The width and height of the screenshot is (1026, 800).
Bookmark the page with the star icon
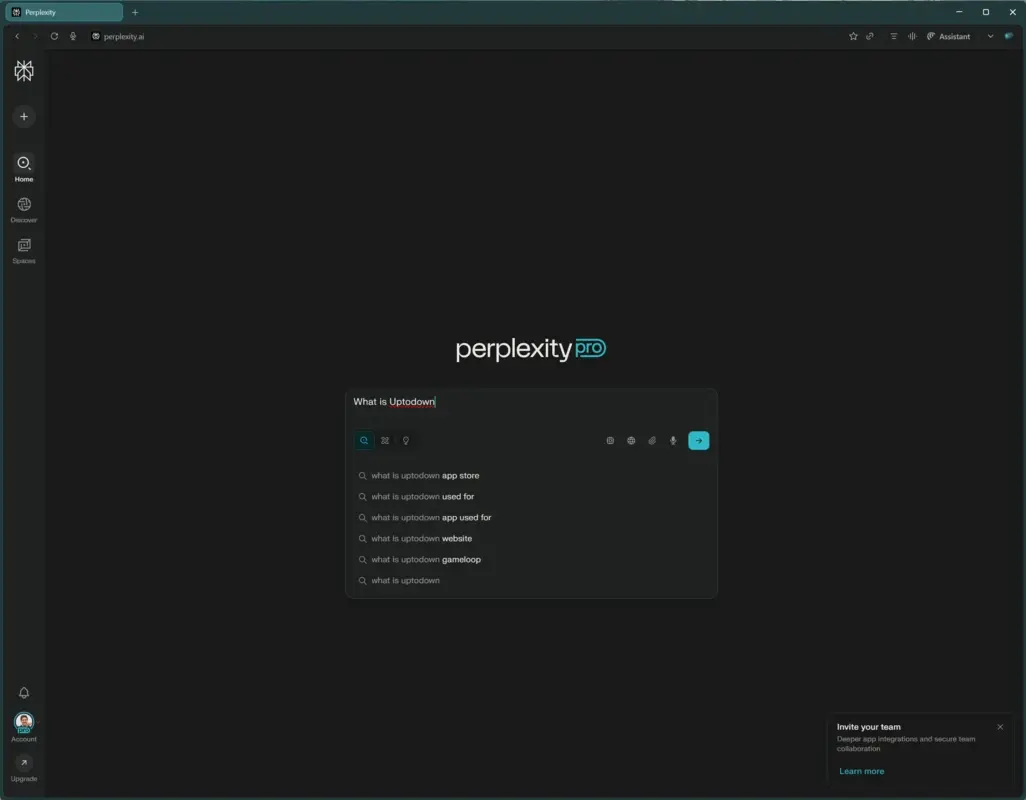853,36
